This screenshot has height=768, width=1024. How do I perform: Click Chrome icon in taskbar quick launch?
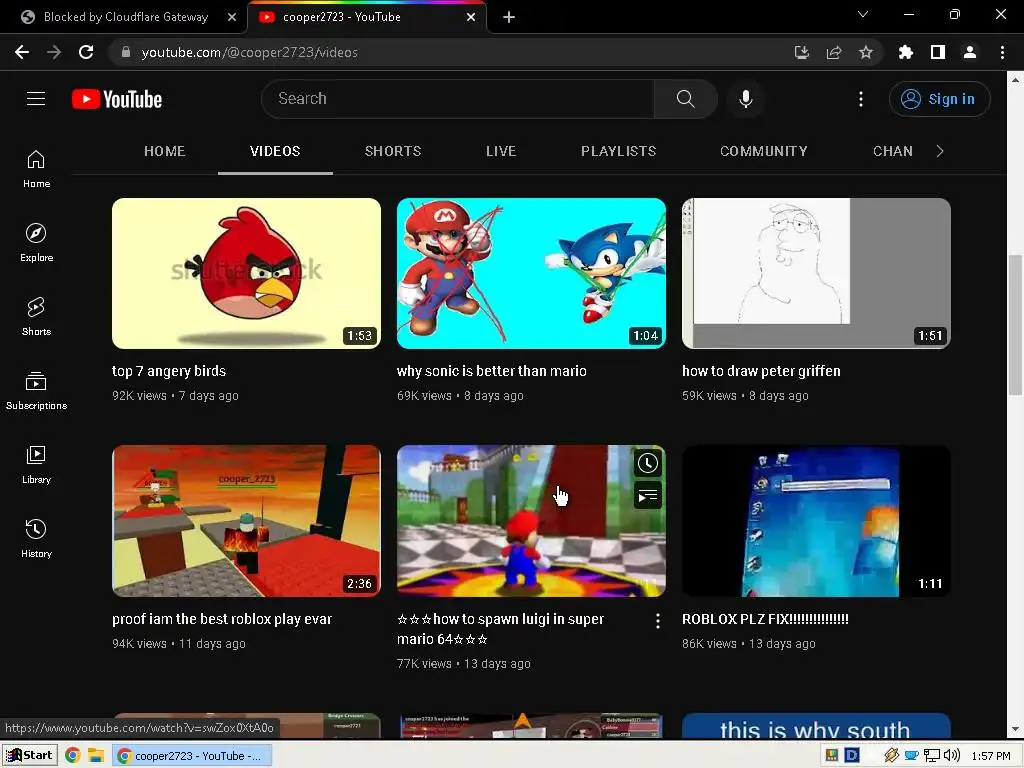click(72, 756)
